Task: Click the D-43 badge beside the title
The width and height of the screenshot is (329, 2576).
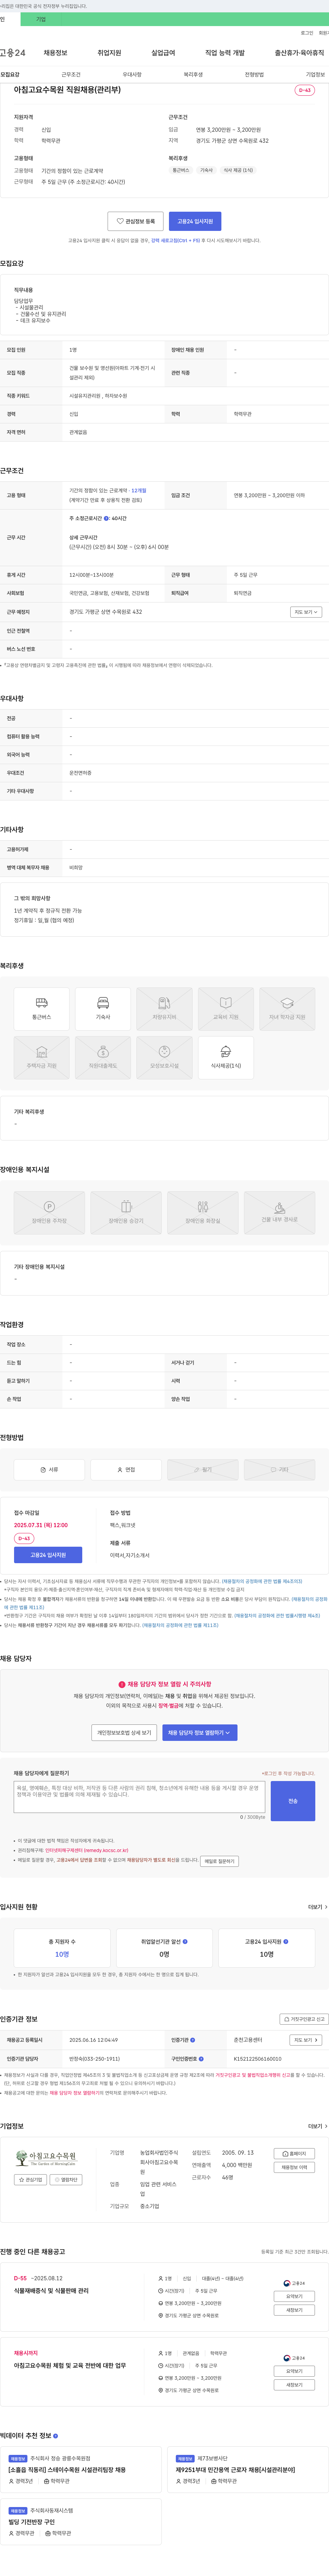Action: (x=305, y=90)
